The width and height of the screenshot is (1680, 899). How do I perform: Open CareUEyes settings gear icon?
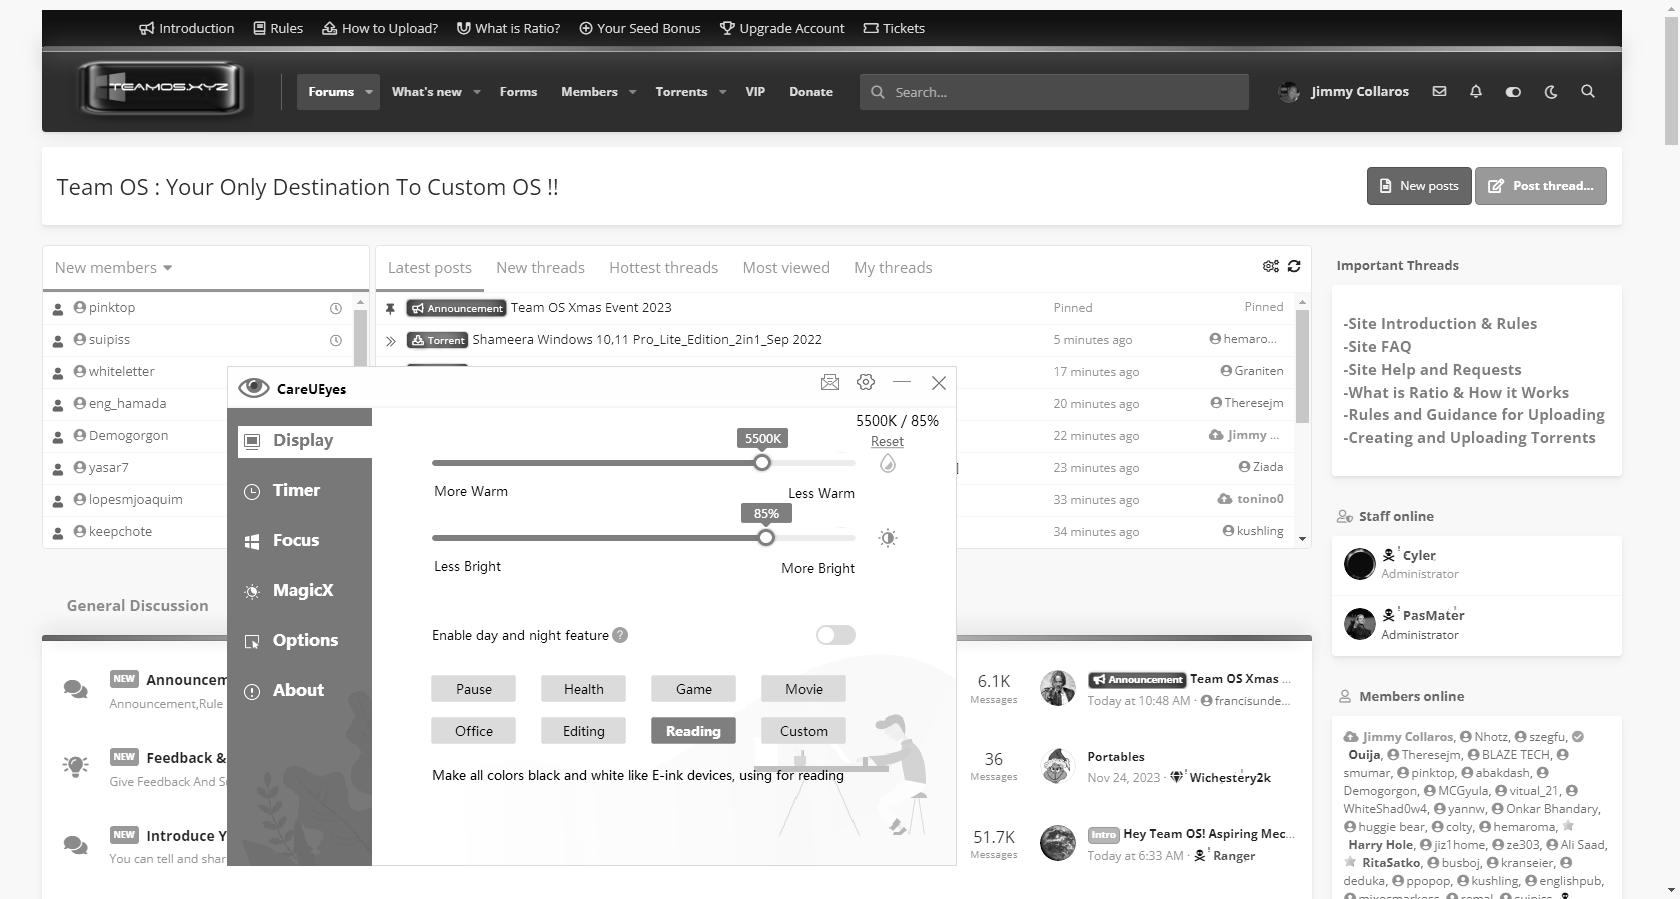866,382
